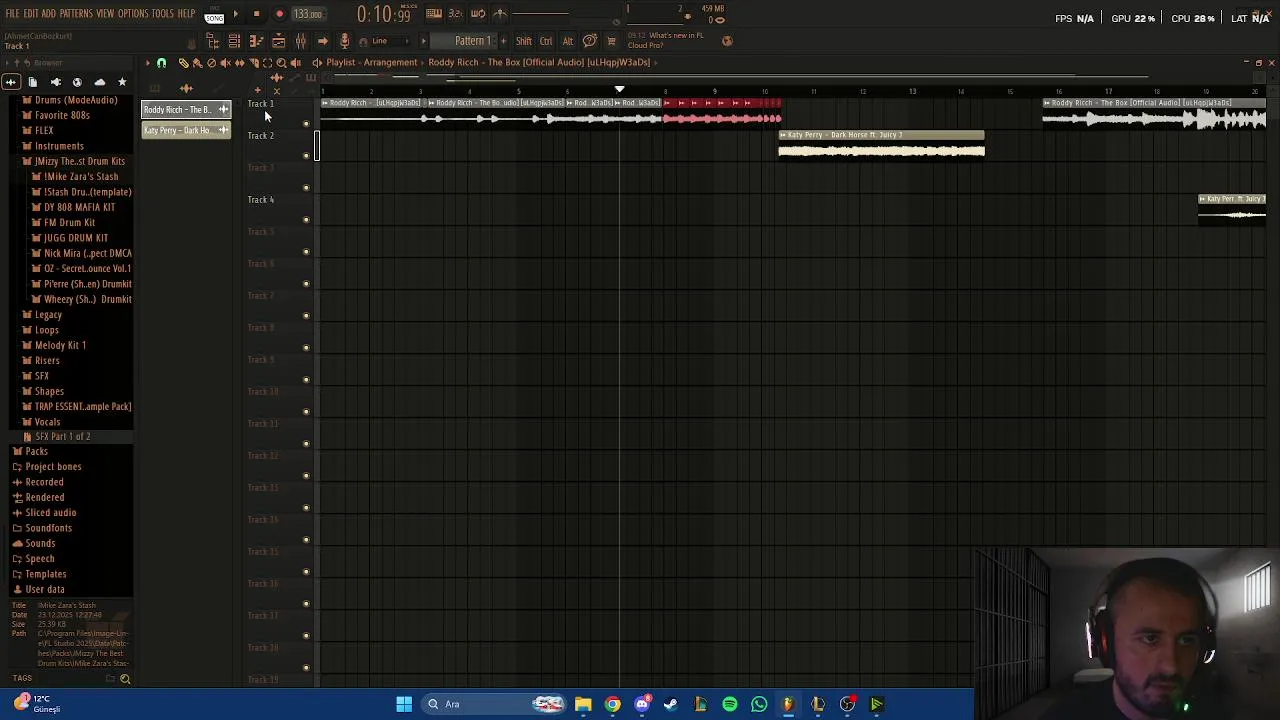This screenshot has height=720, width=1280.
Task: Mute Track 3 using its green dot
Action: pos(306,188)
